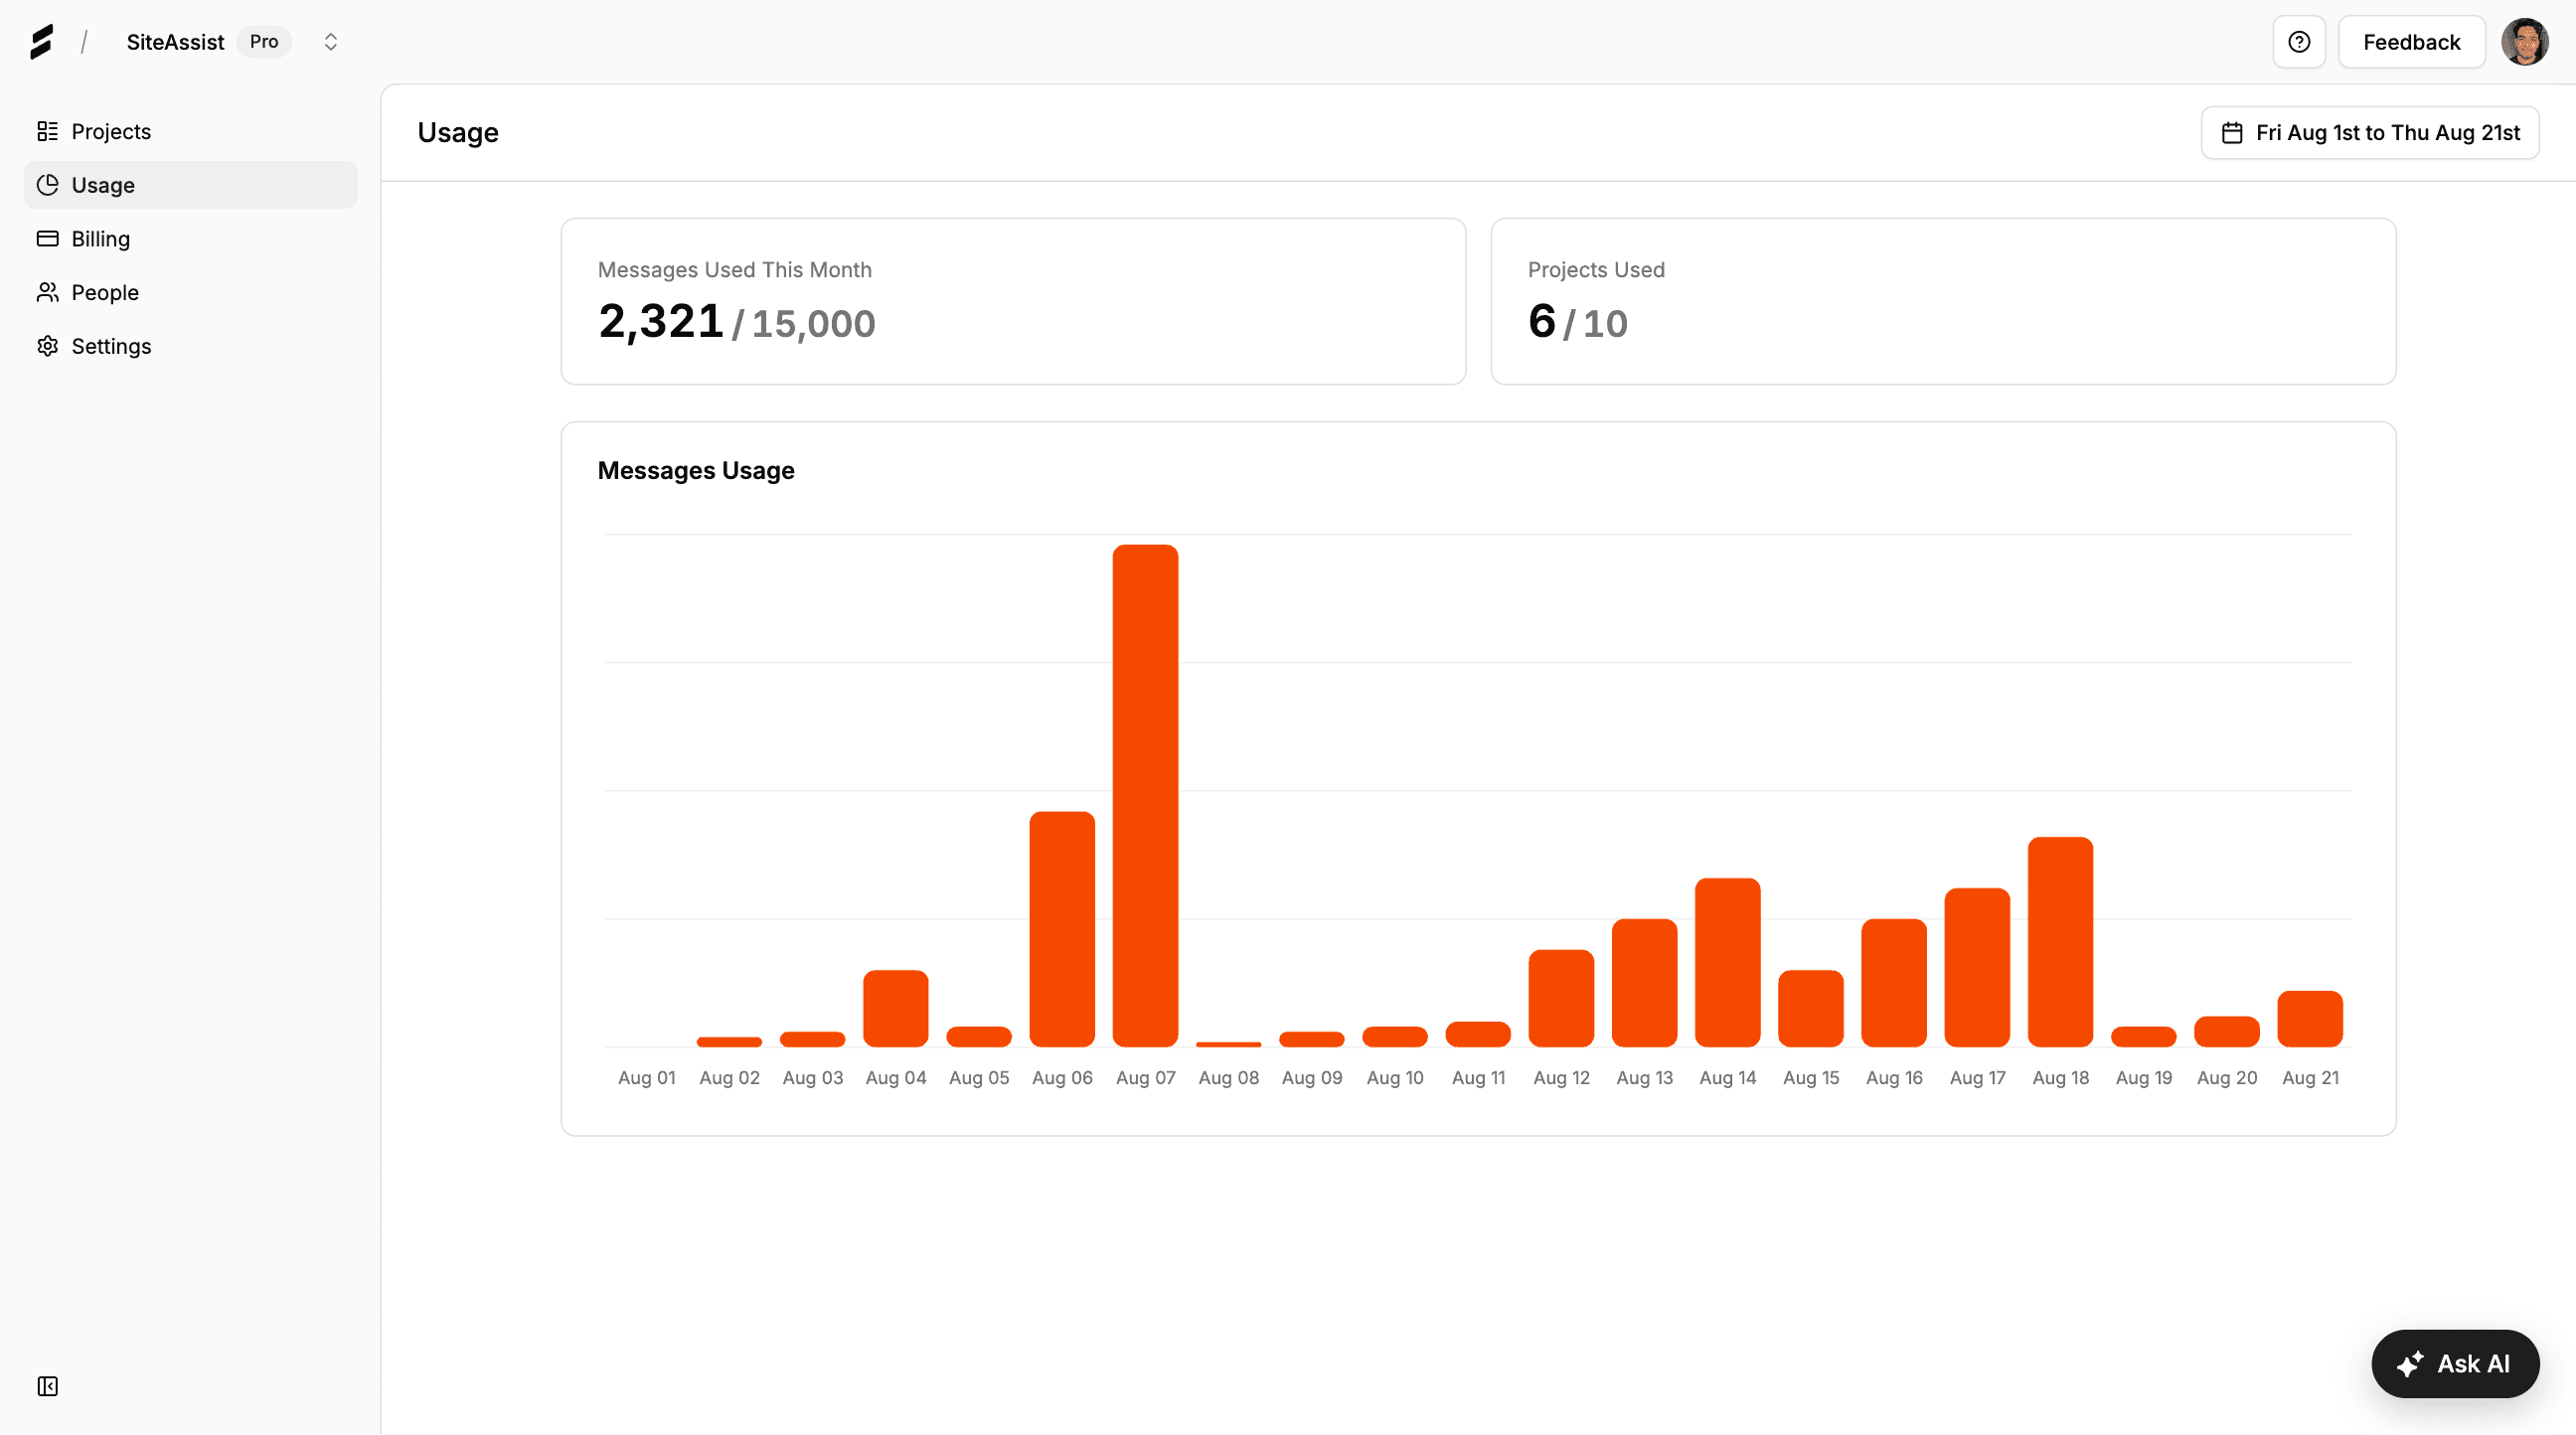Open Billing via the credit card icon
The image size is (2576, 1435).
47,238
